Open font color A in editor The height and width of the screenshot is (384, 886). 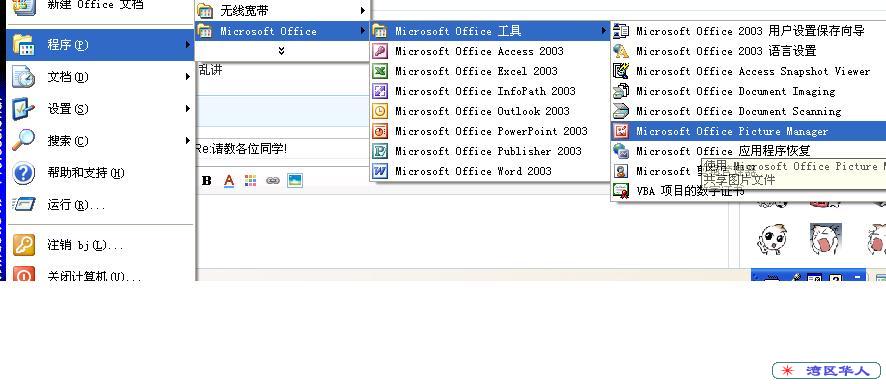coord(228,181)
